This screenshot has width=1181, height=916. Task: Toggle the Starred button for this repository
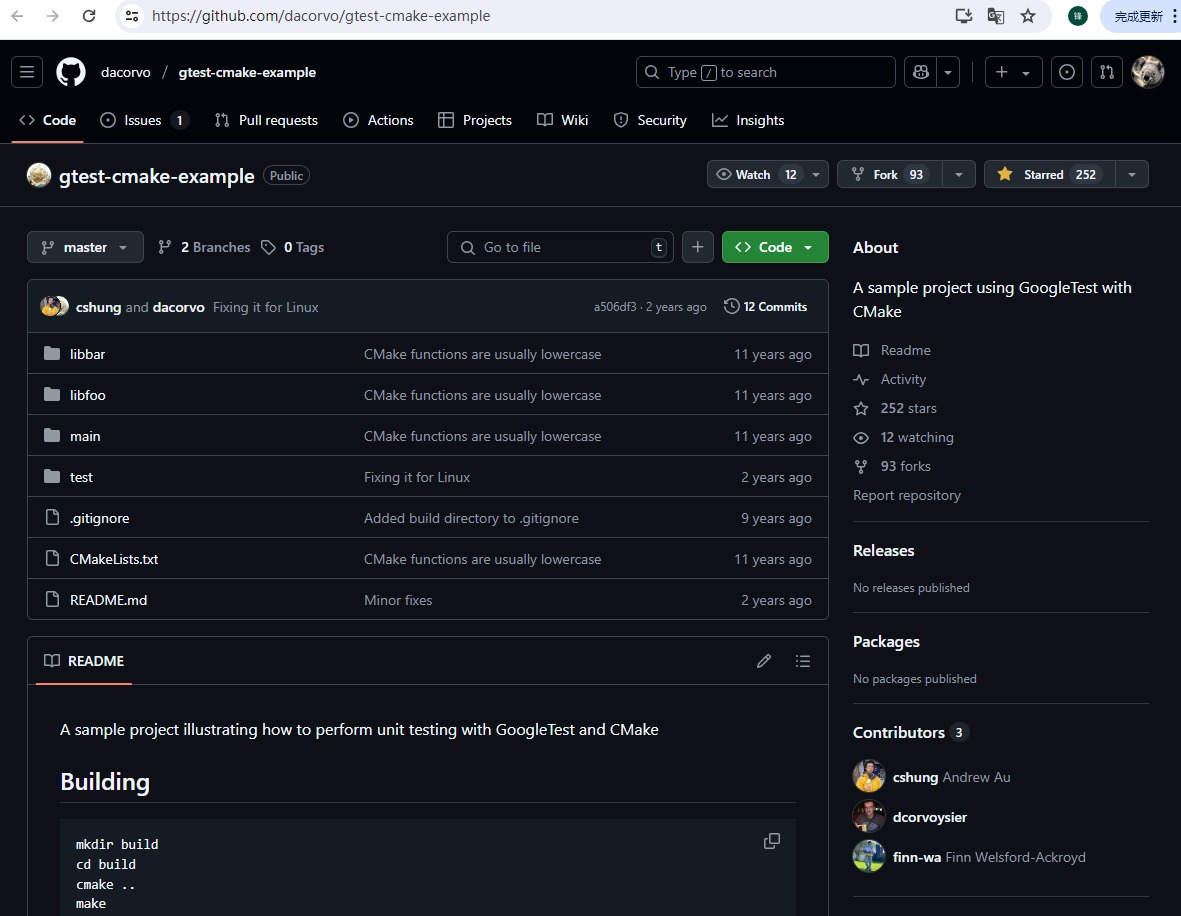[x=1050, y=174]
